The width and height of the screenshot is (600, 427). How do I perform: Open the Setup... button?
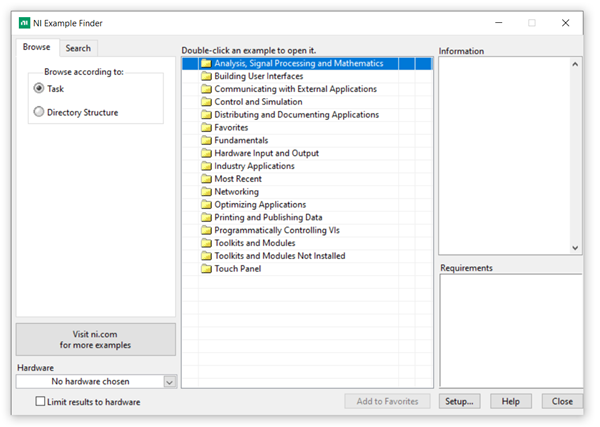[459, 401]
